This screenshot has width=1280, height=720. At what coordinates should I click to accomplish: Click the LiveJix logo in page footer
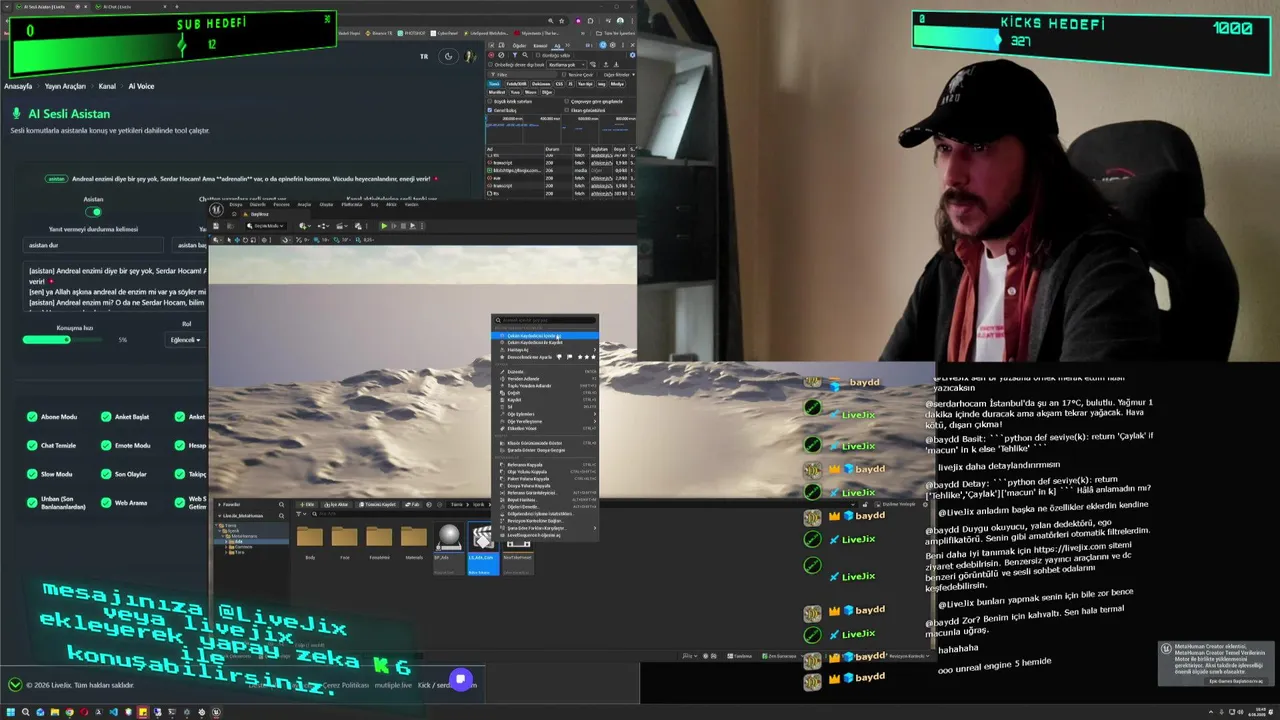pos(15,685)
